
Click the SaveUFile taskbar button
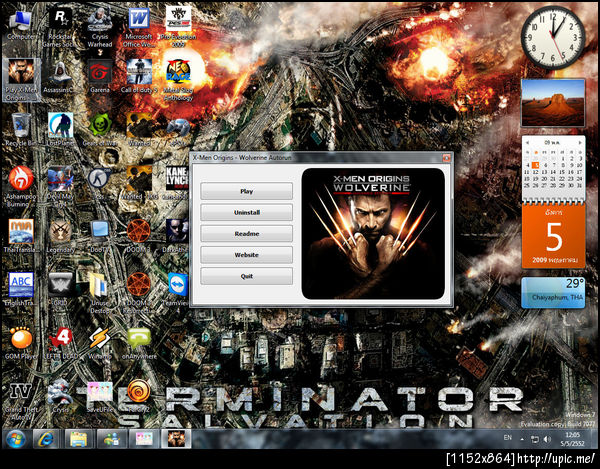(144, 439)
